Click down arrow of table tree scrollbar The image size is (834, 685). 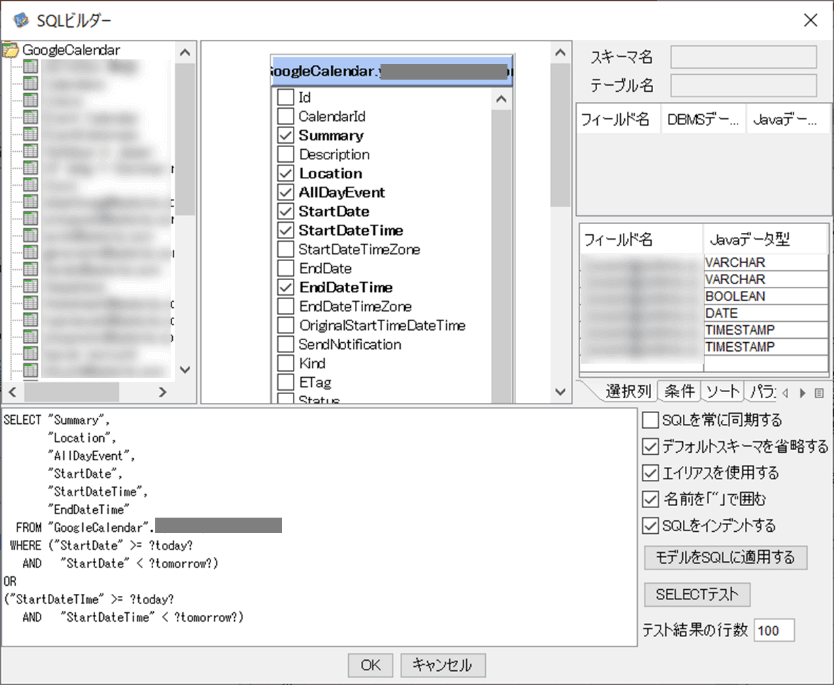185,369
